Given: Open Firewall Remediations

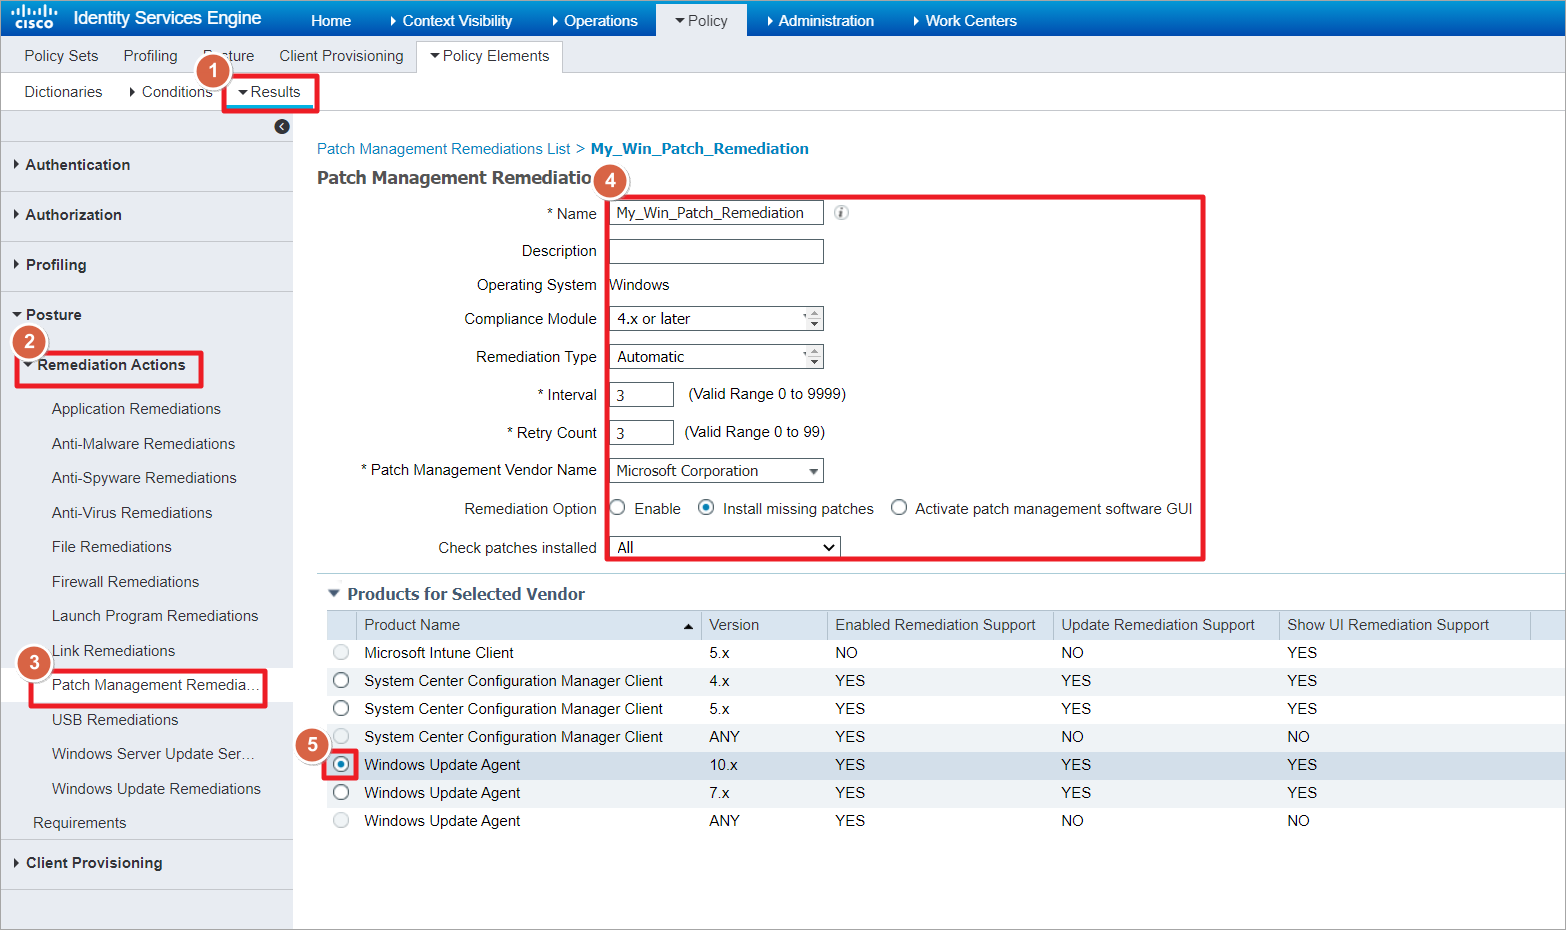Looking at the screenshot, I should [x=125, y=582].
